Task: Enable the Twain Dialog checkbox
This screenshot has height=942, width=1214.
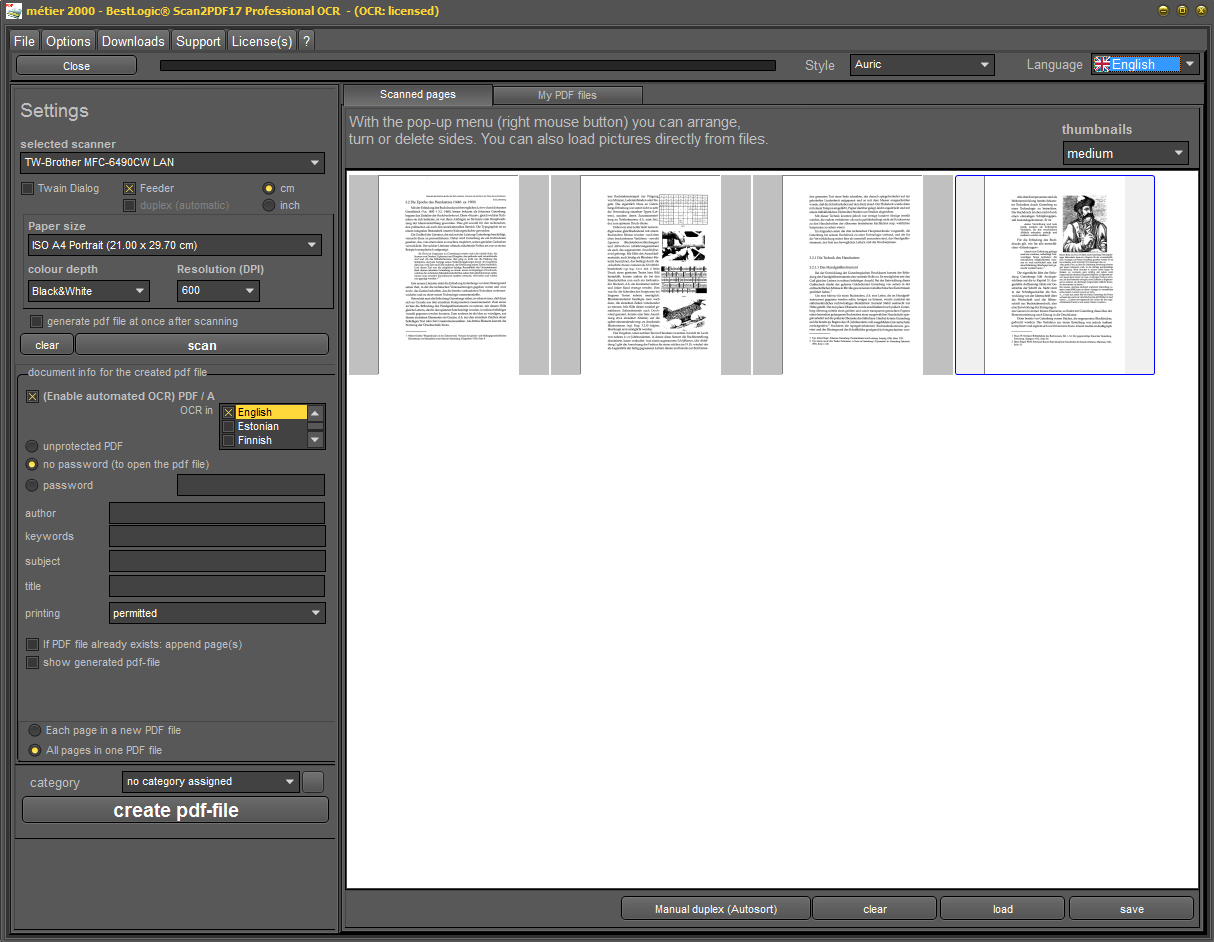Action: 29,188
